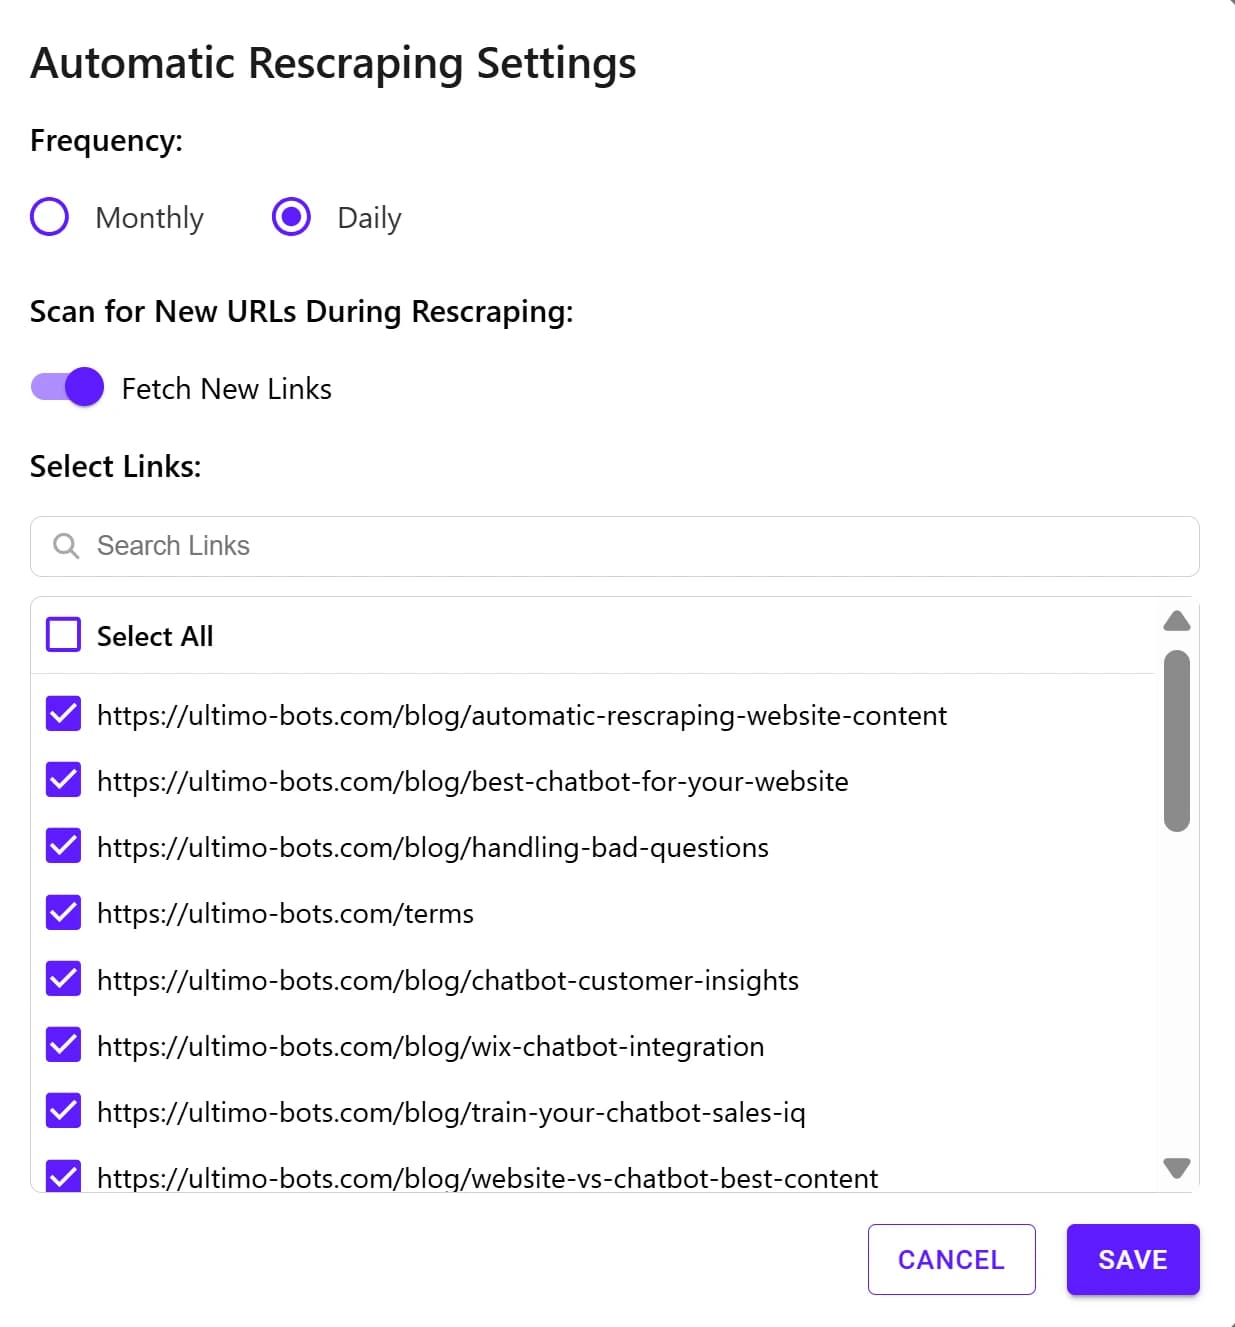Image resolution: width=1235 pixels, height=1327 pixels.
Task: Click the scrollbar up arrow
Action: pyautogui.click(x=1177, y=622)
